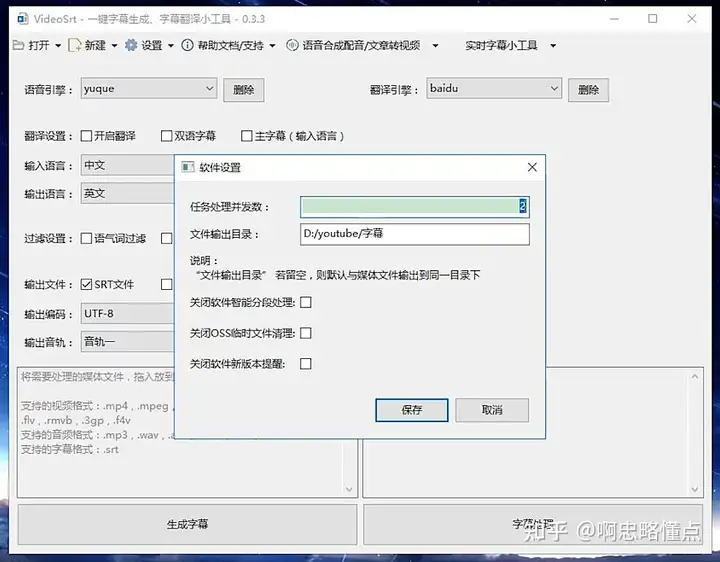Screen dimensions: 720x562
Task: Toggle the 主字幕（输入语言）checkbox
Action: (247, 136)
